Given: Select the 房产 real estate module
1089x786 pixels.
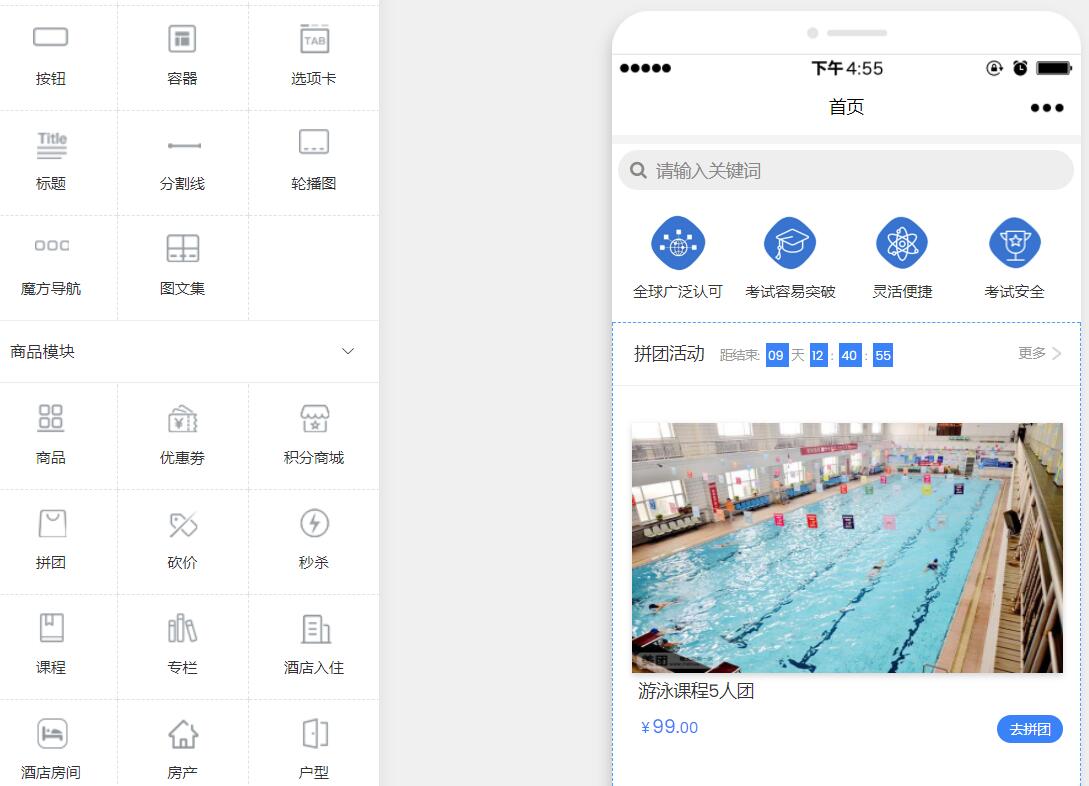Looking at the screenshot, I should coord(183,746).
